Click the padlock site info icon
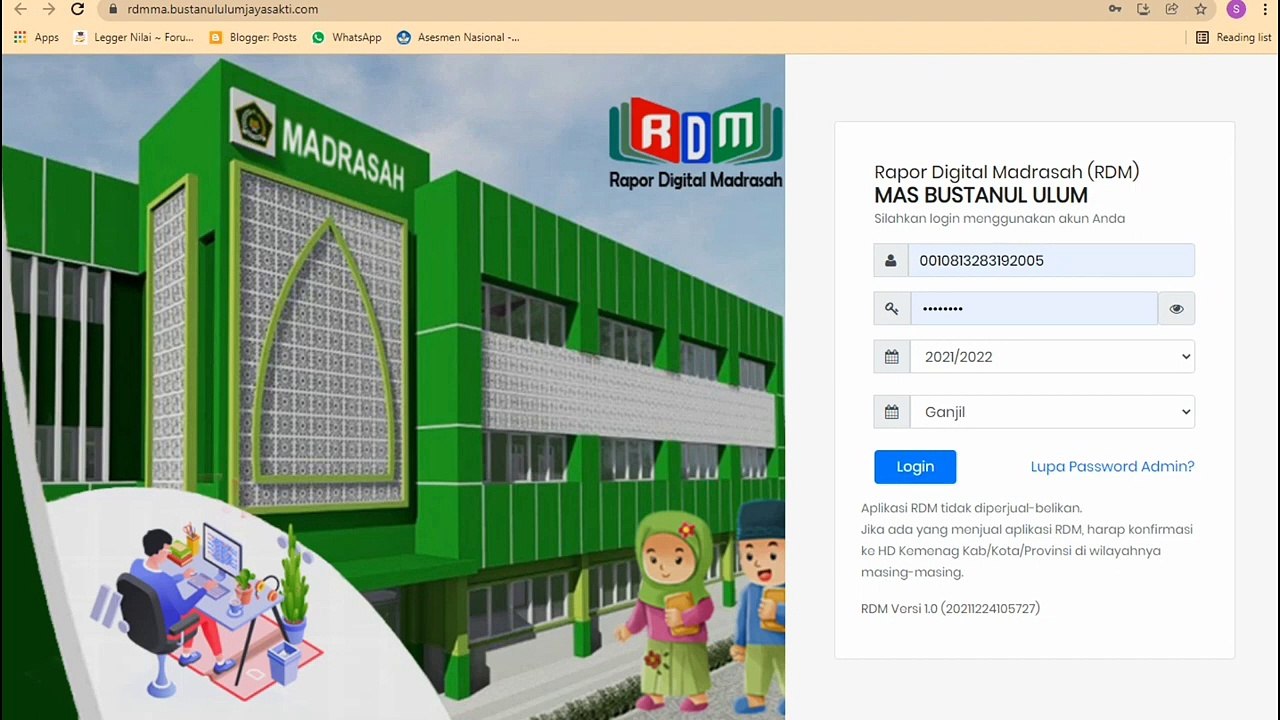 click(x=113, y=9)
